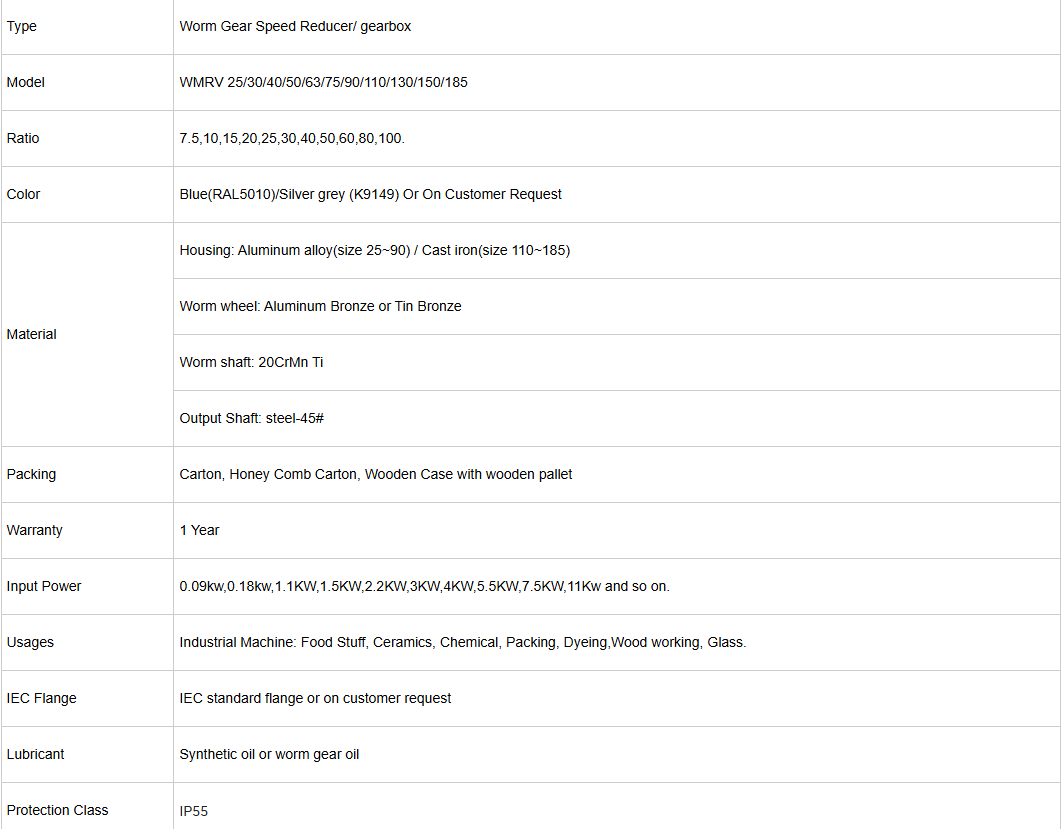Click the "Material" row label
This screenshot has width=1061, height=829.
click(32, 334)
